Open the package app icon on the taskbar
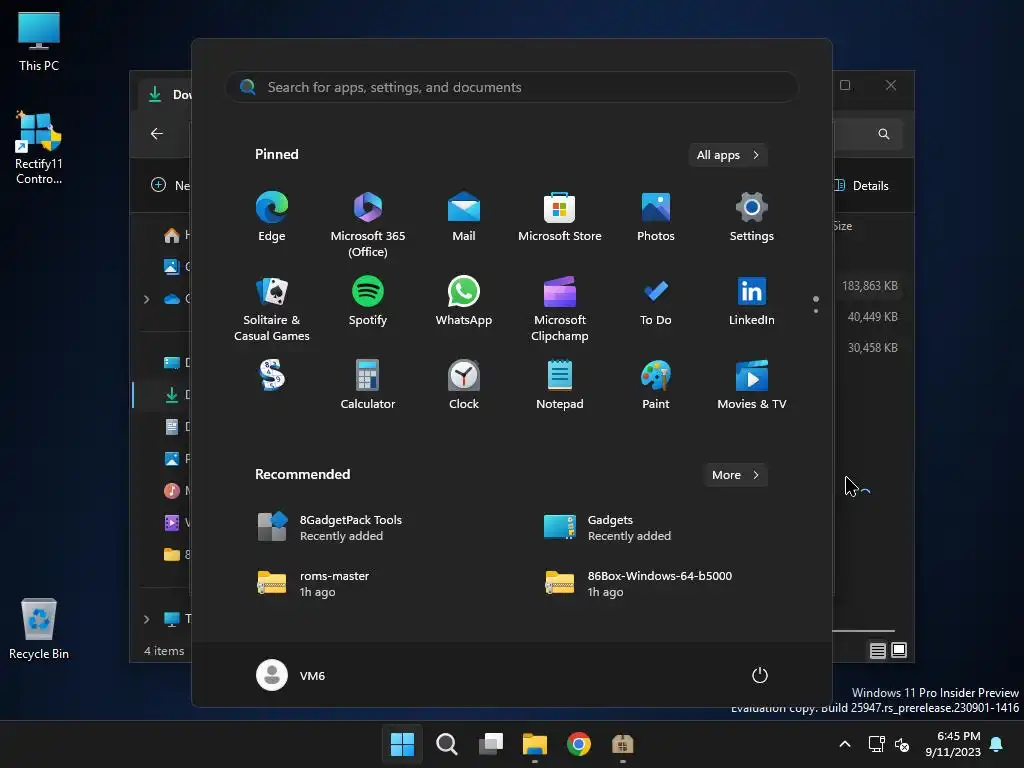Image resolution: width=1024 pixels, height=768 pixels. pos(623,744)
